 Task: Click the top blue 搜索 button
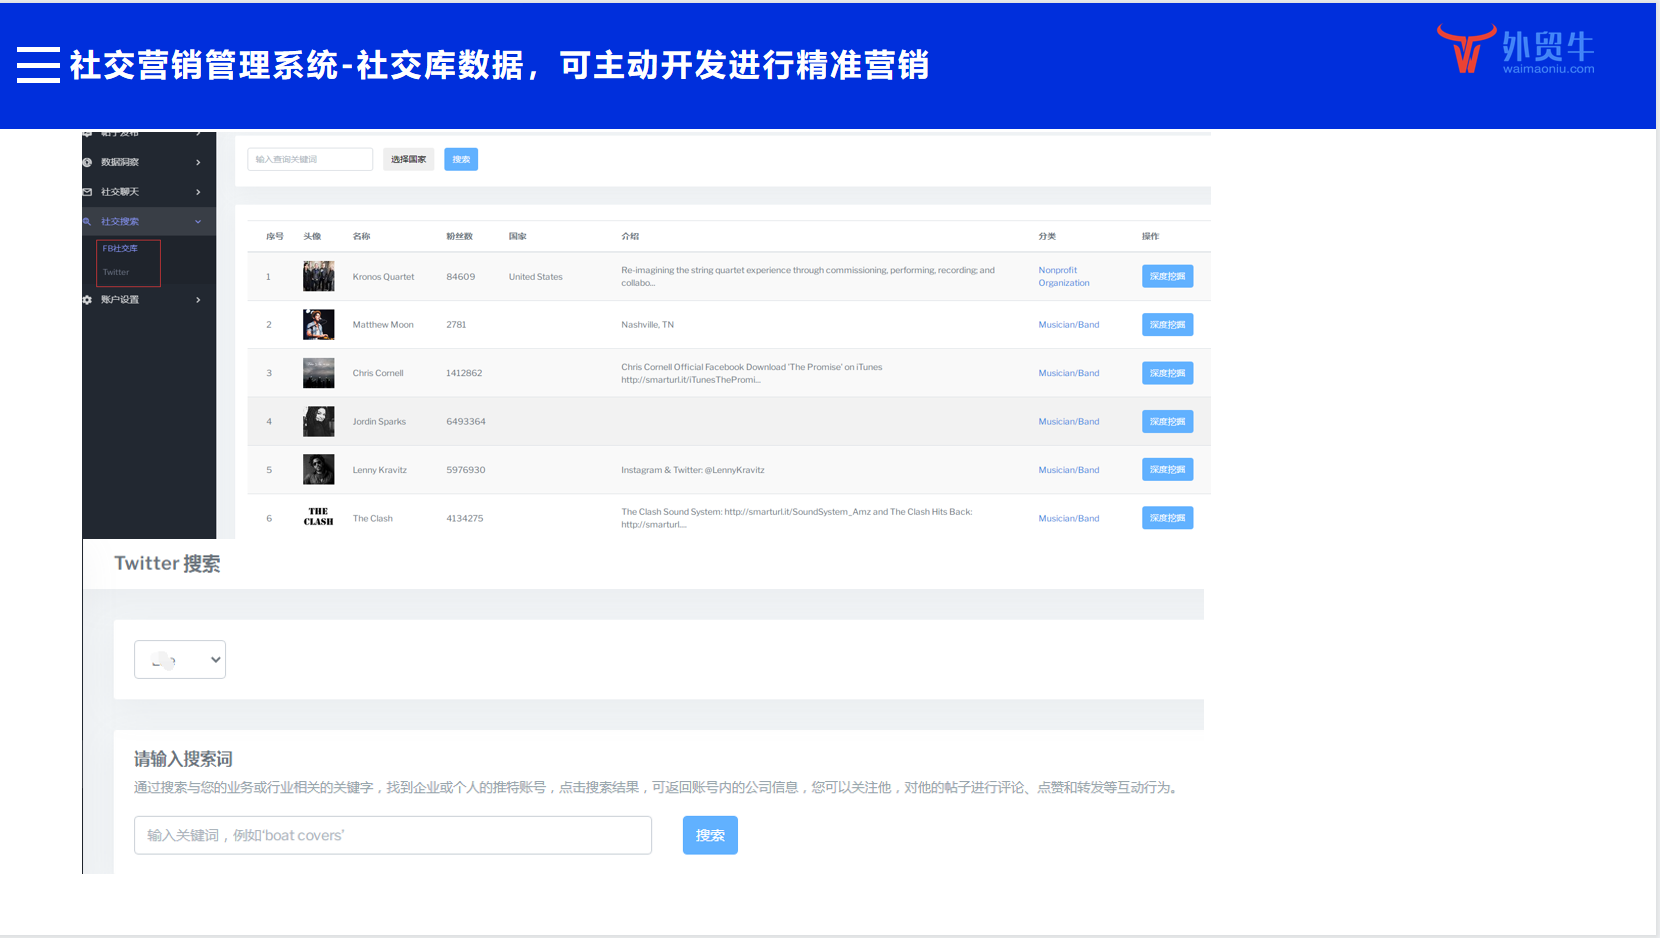pos(461,159)
